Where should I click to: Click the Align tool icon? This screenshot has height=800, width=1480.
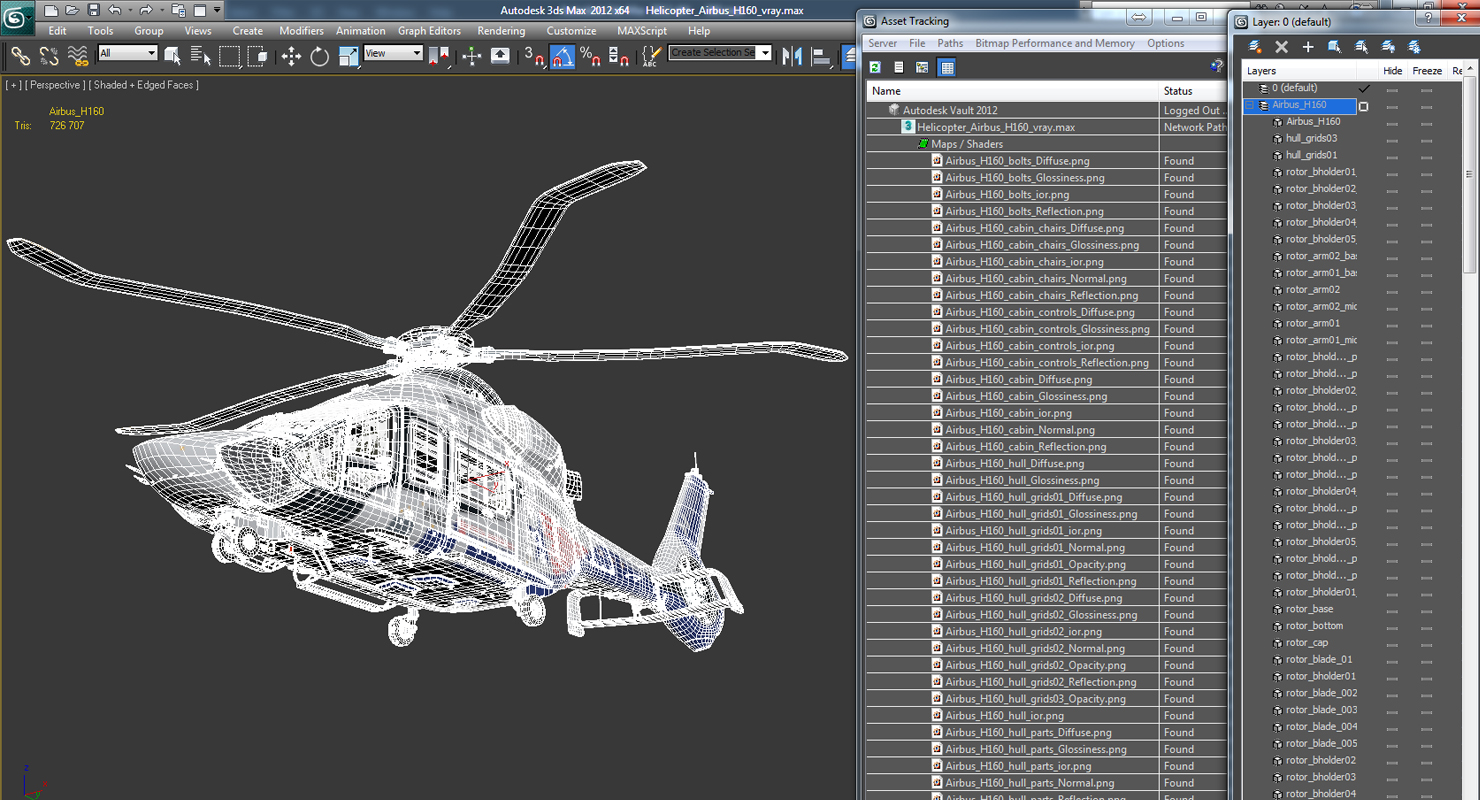point(821,56)
